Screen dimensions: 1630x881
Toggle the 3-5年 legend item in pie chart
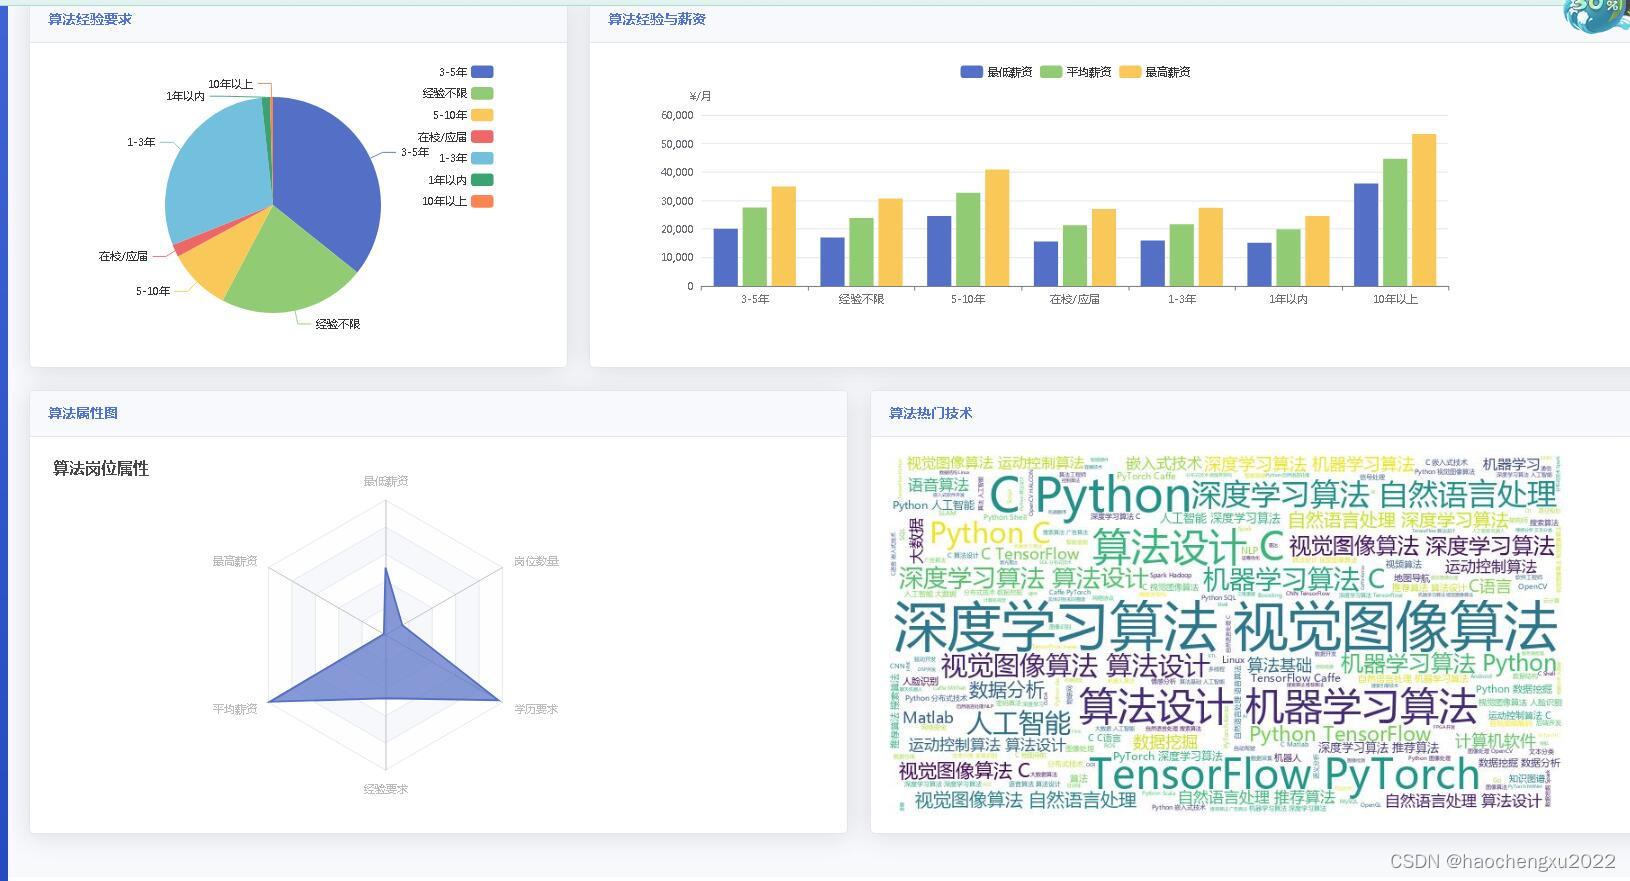(466, 72)
